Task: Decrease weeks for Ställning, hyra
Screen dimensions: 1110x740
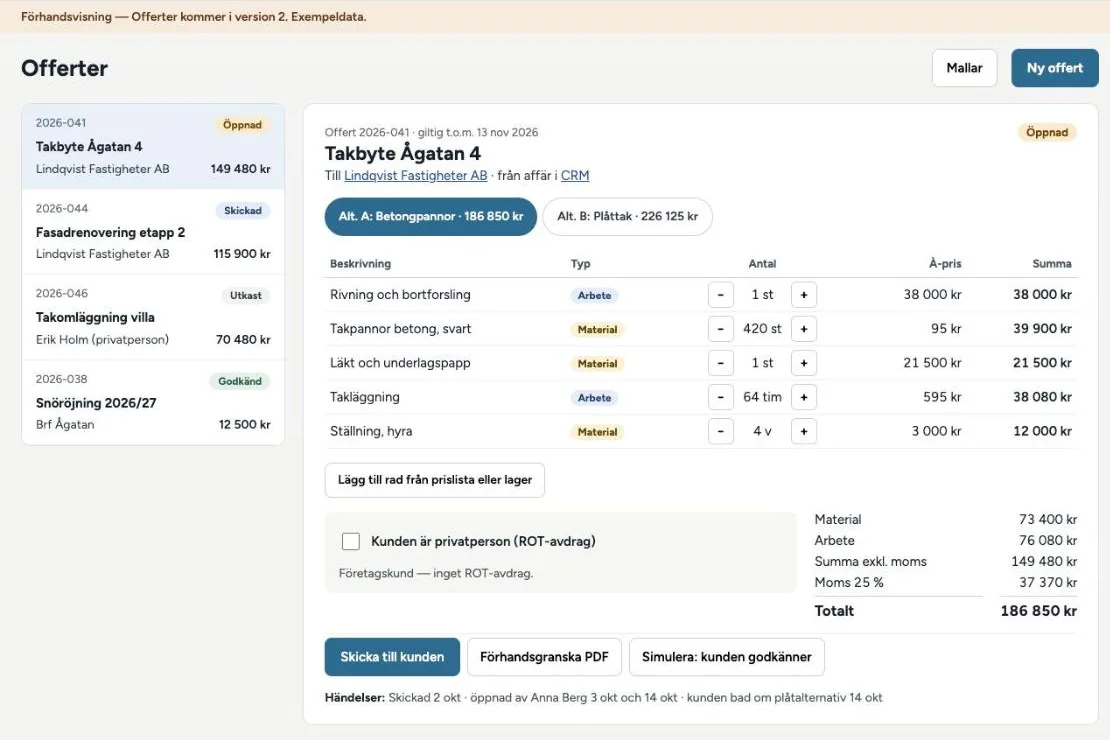Action: (721, 431)
